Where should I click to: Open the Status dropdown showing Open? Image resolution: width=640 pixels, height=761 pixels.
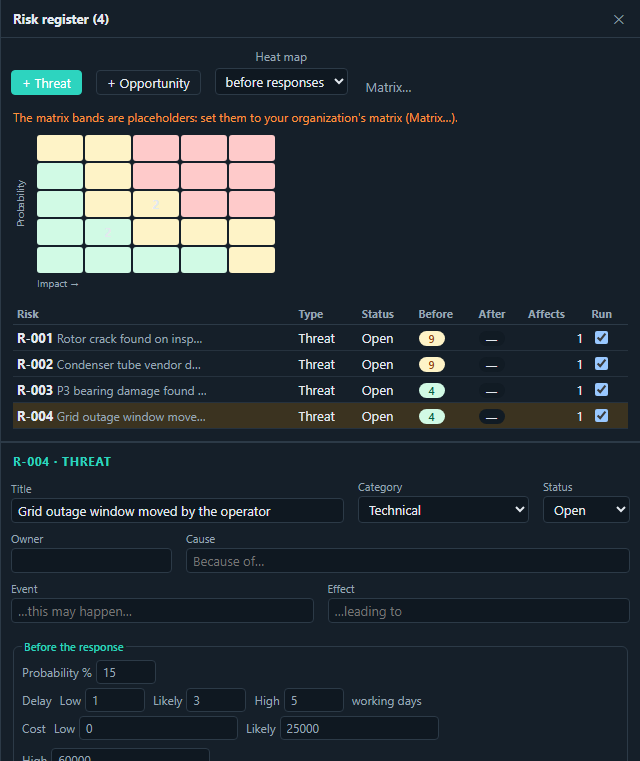click(x=586, y=510)
